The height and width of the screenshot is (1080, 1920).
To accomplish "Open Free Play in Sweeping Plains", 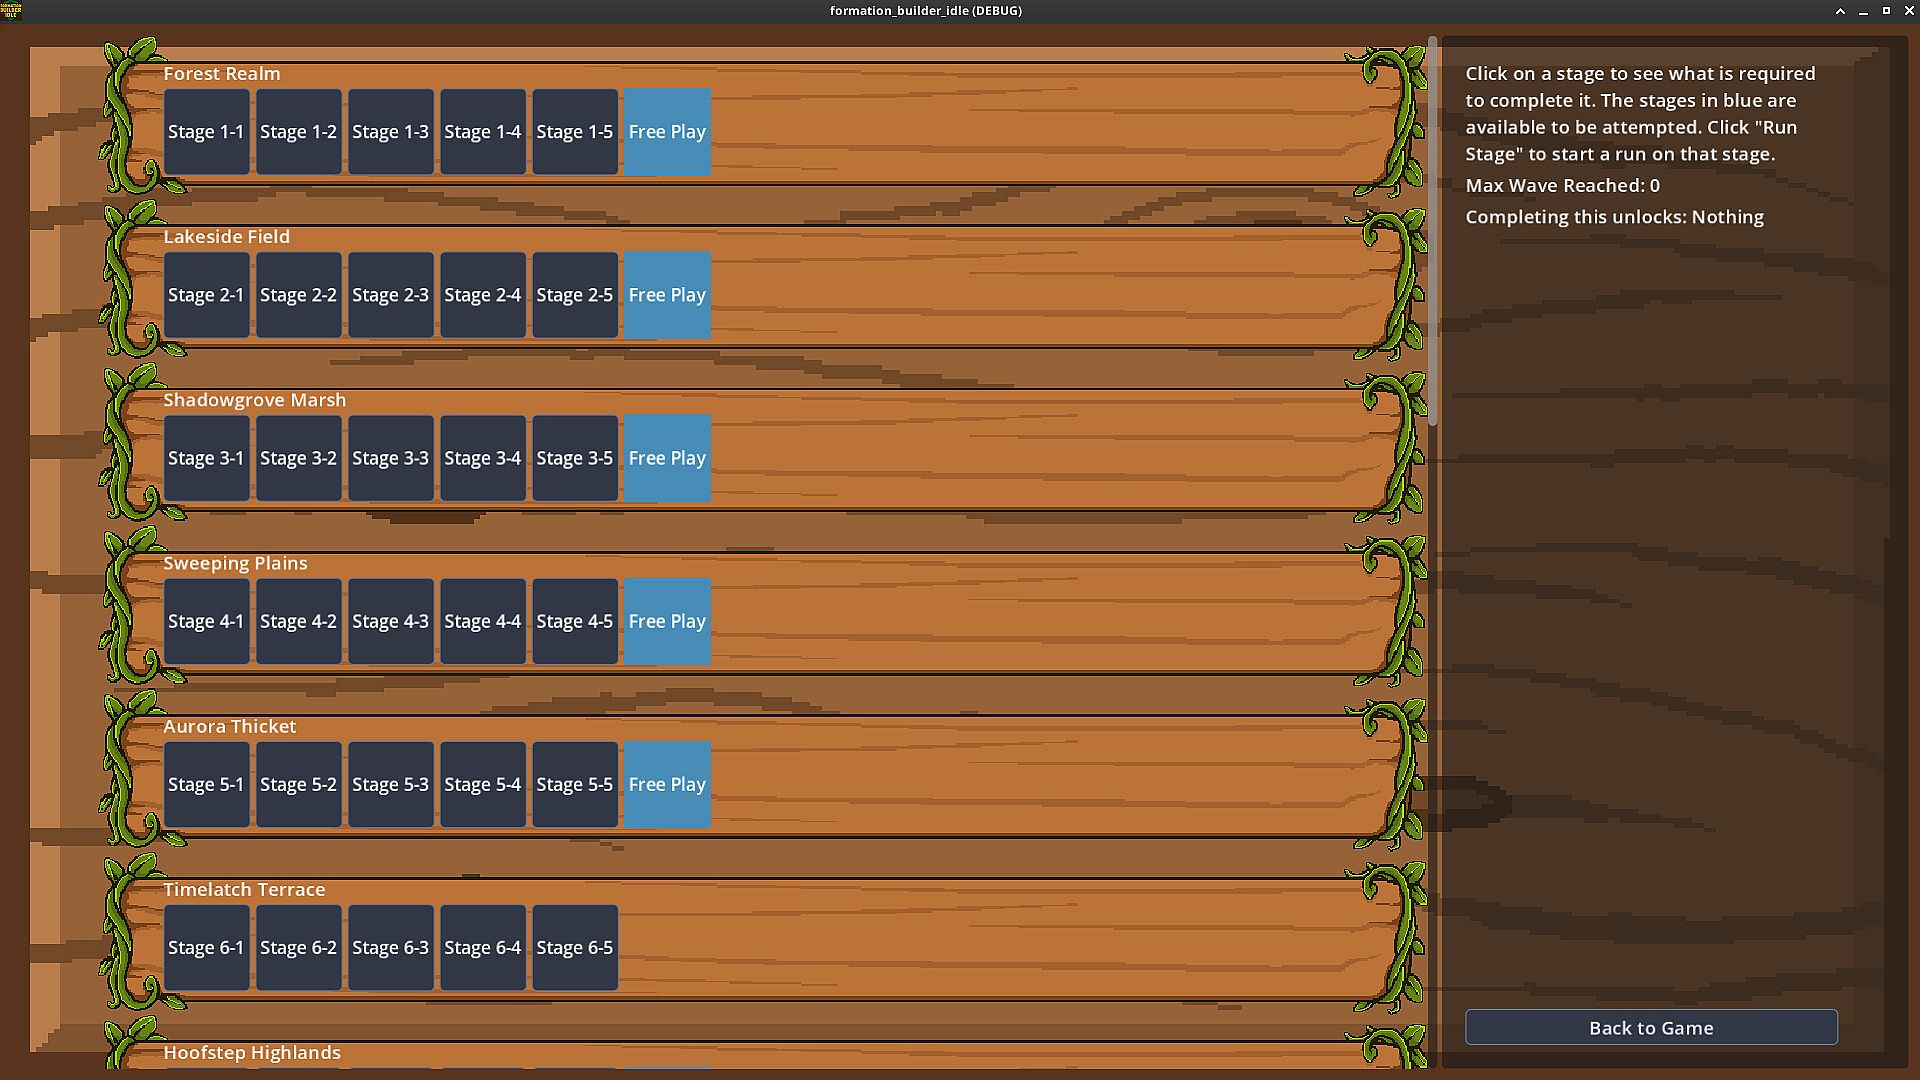I will 667,621.
